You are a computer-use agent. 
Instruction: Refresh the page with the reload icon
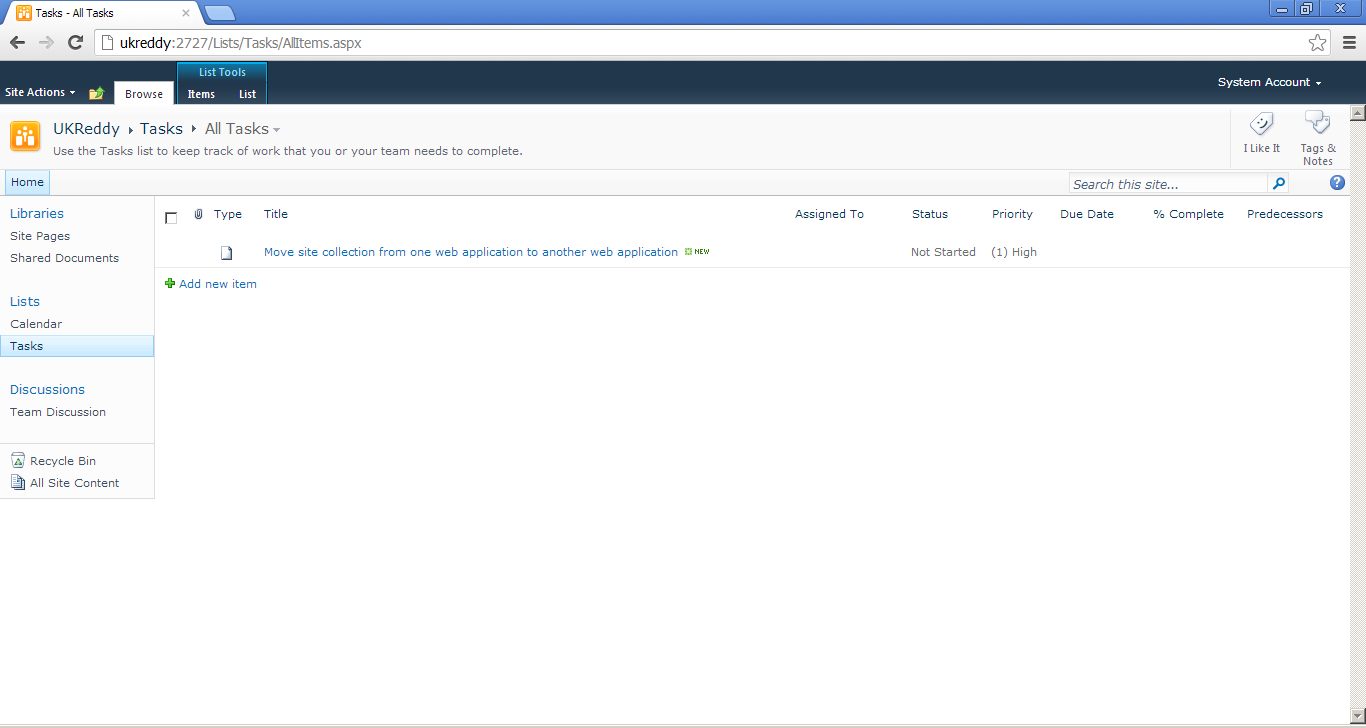coord(74,42)
